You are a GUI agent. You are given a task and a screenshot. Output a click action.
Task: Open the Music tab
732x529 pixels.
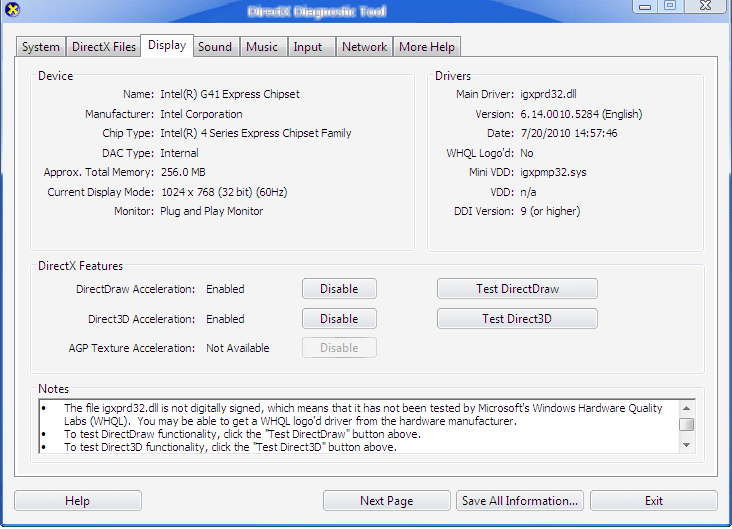pos(262,47)
